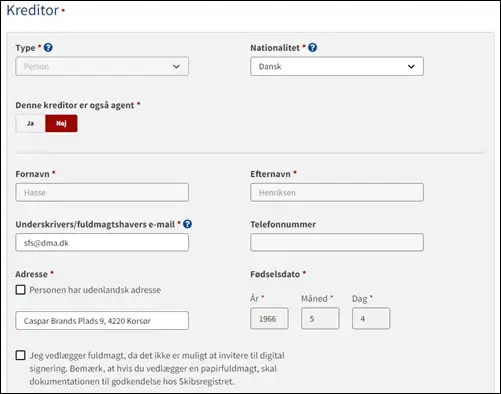Viewport: 501px width, 394px height.
Task: Expand the Type dropdown showing Person
Action: (102, 66)
